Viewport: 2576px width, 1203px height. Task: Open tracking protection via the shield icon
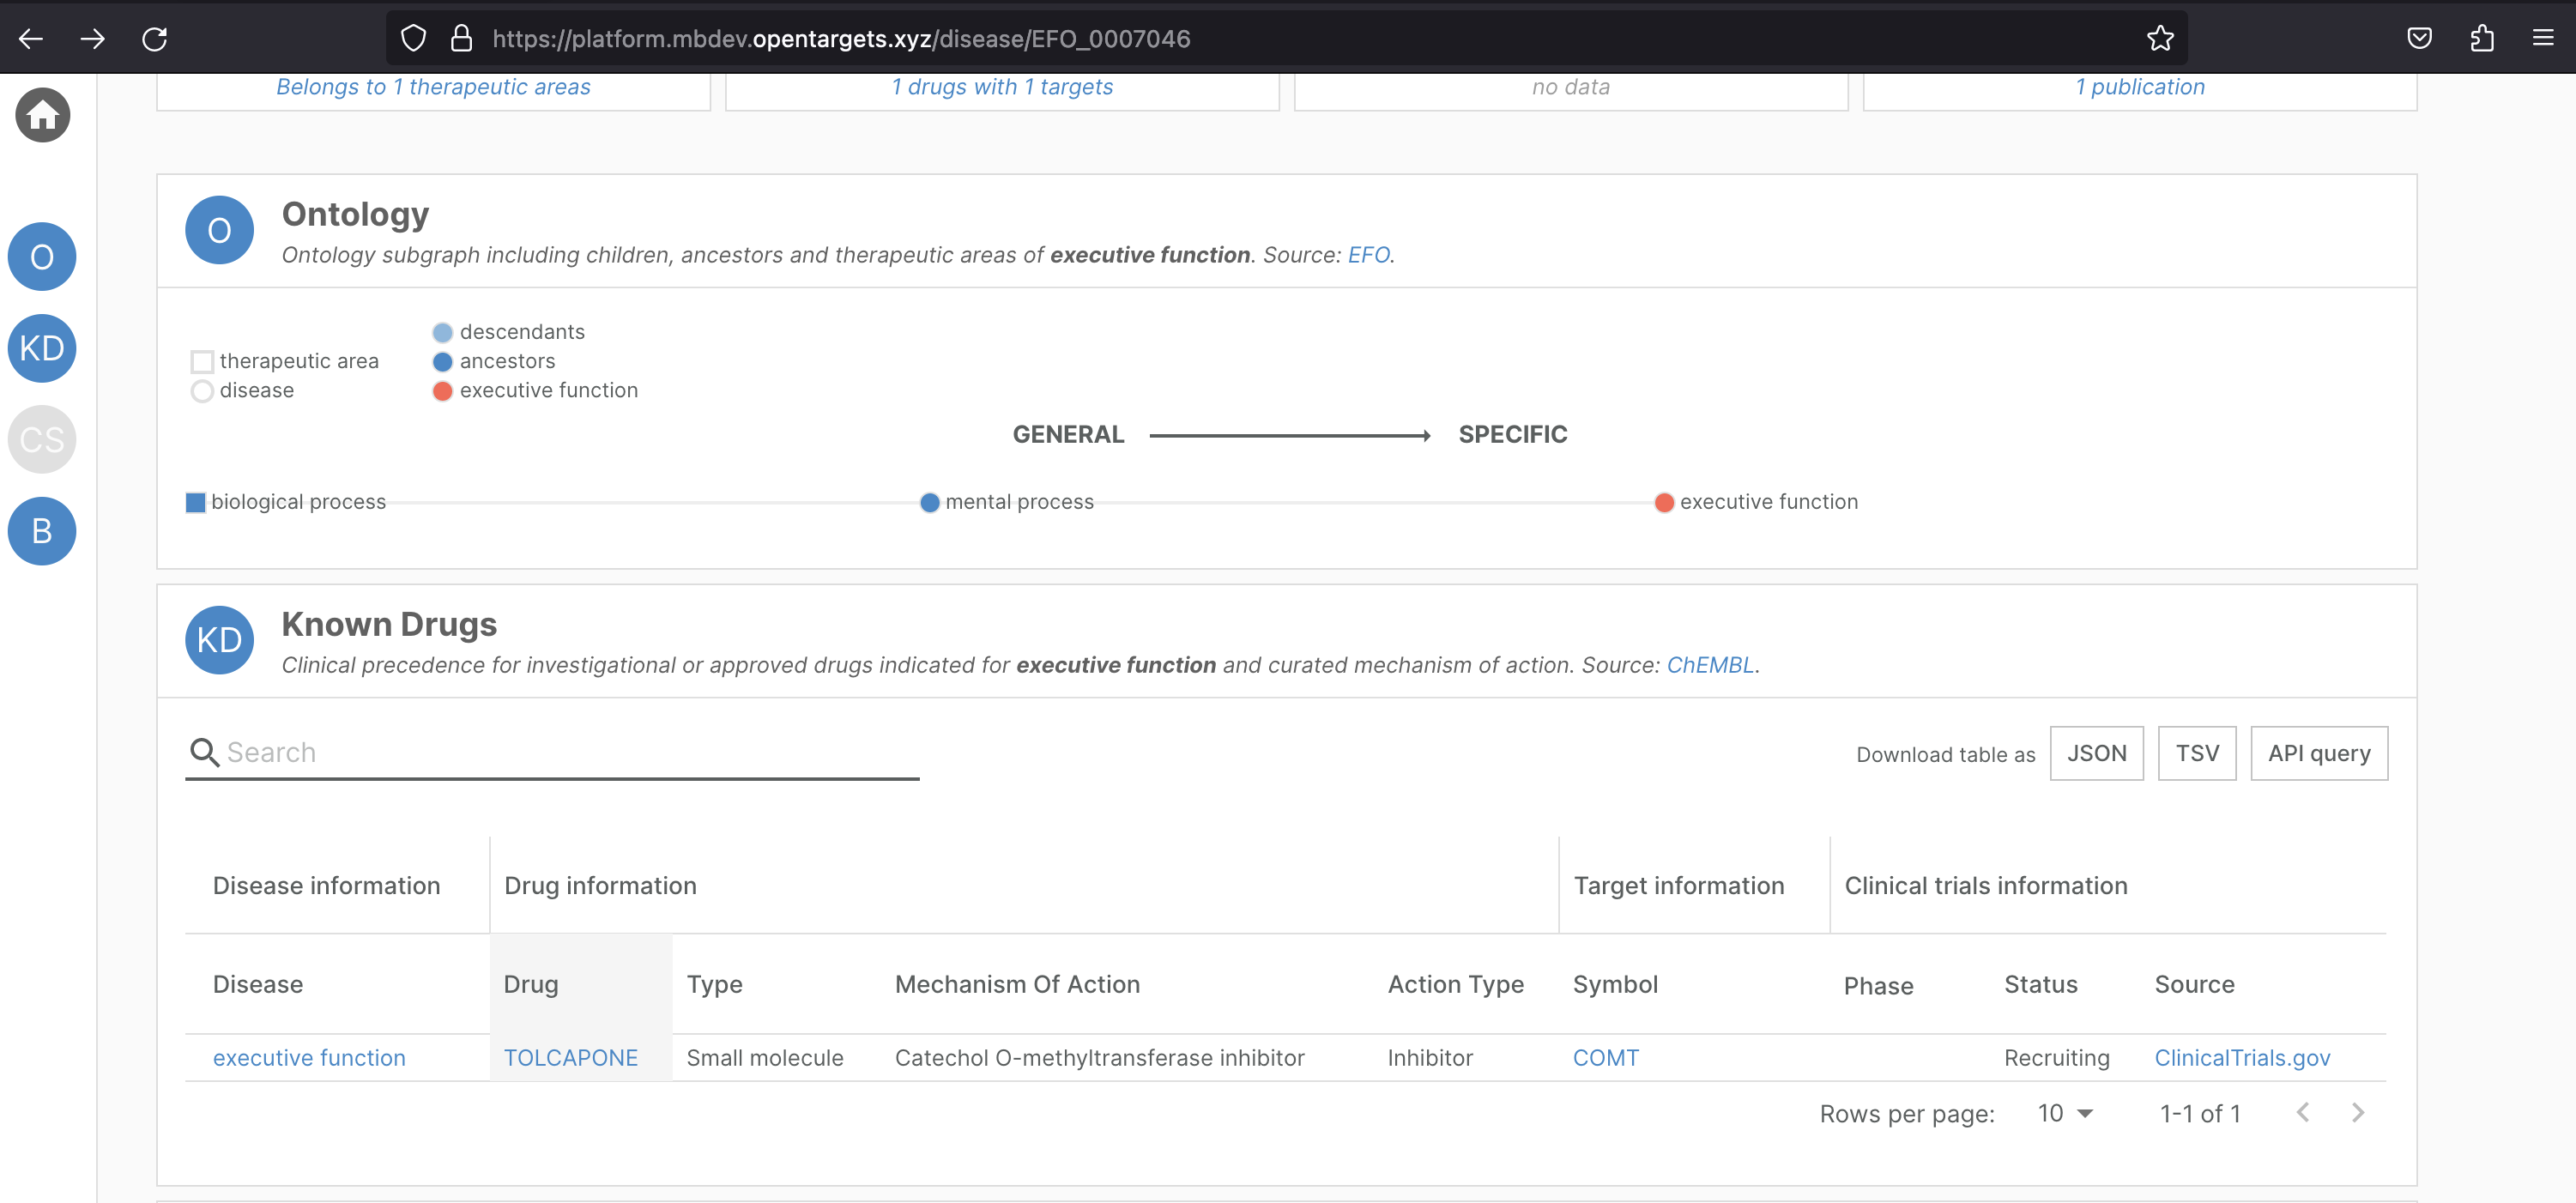coord(412,38)
